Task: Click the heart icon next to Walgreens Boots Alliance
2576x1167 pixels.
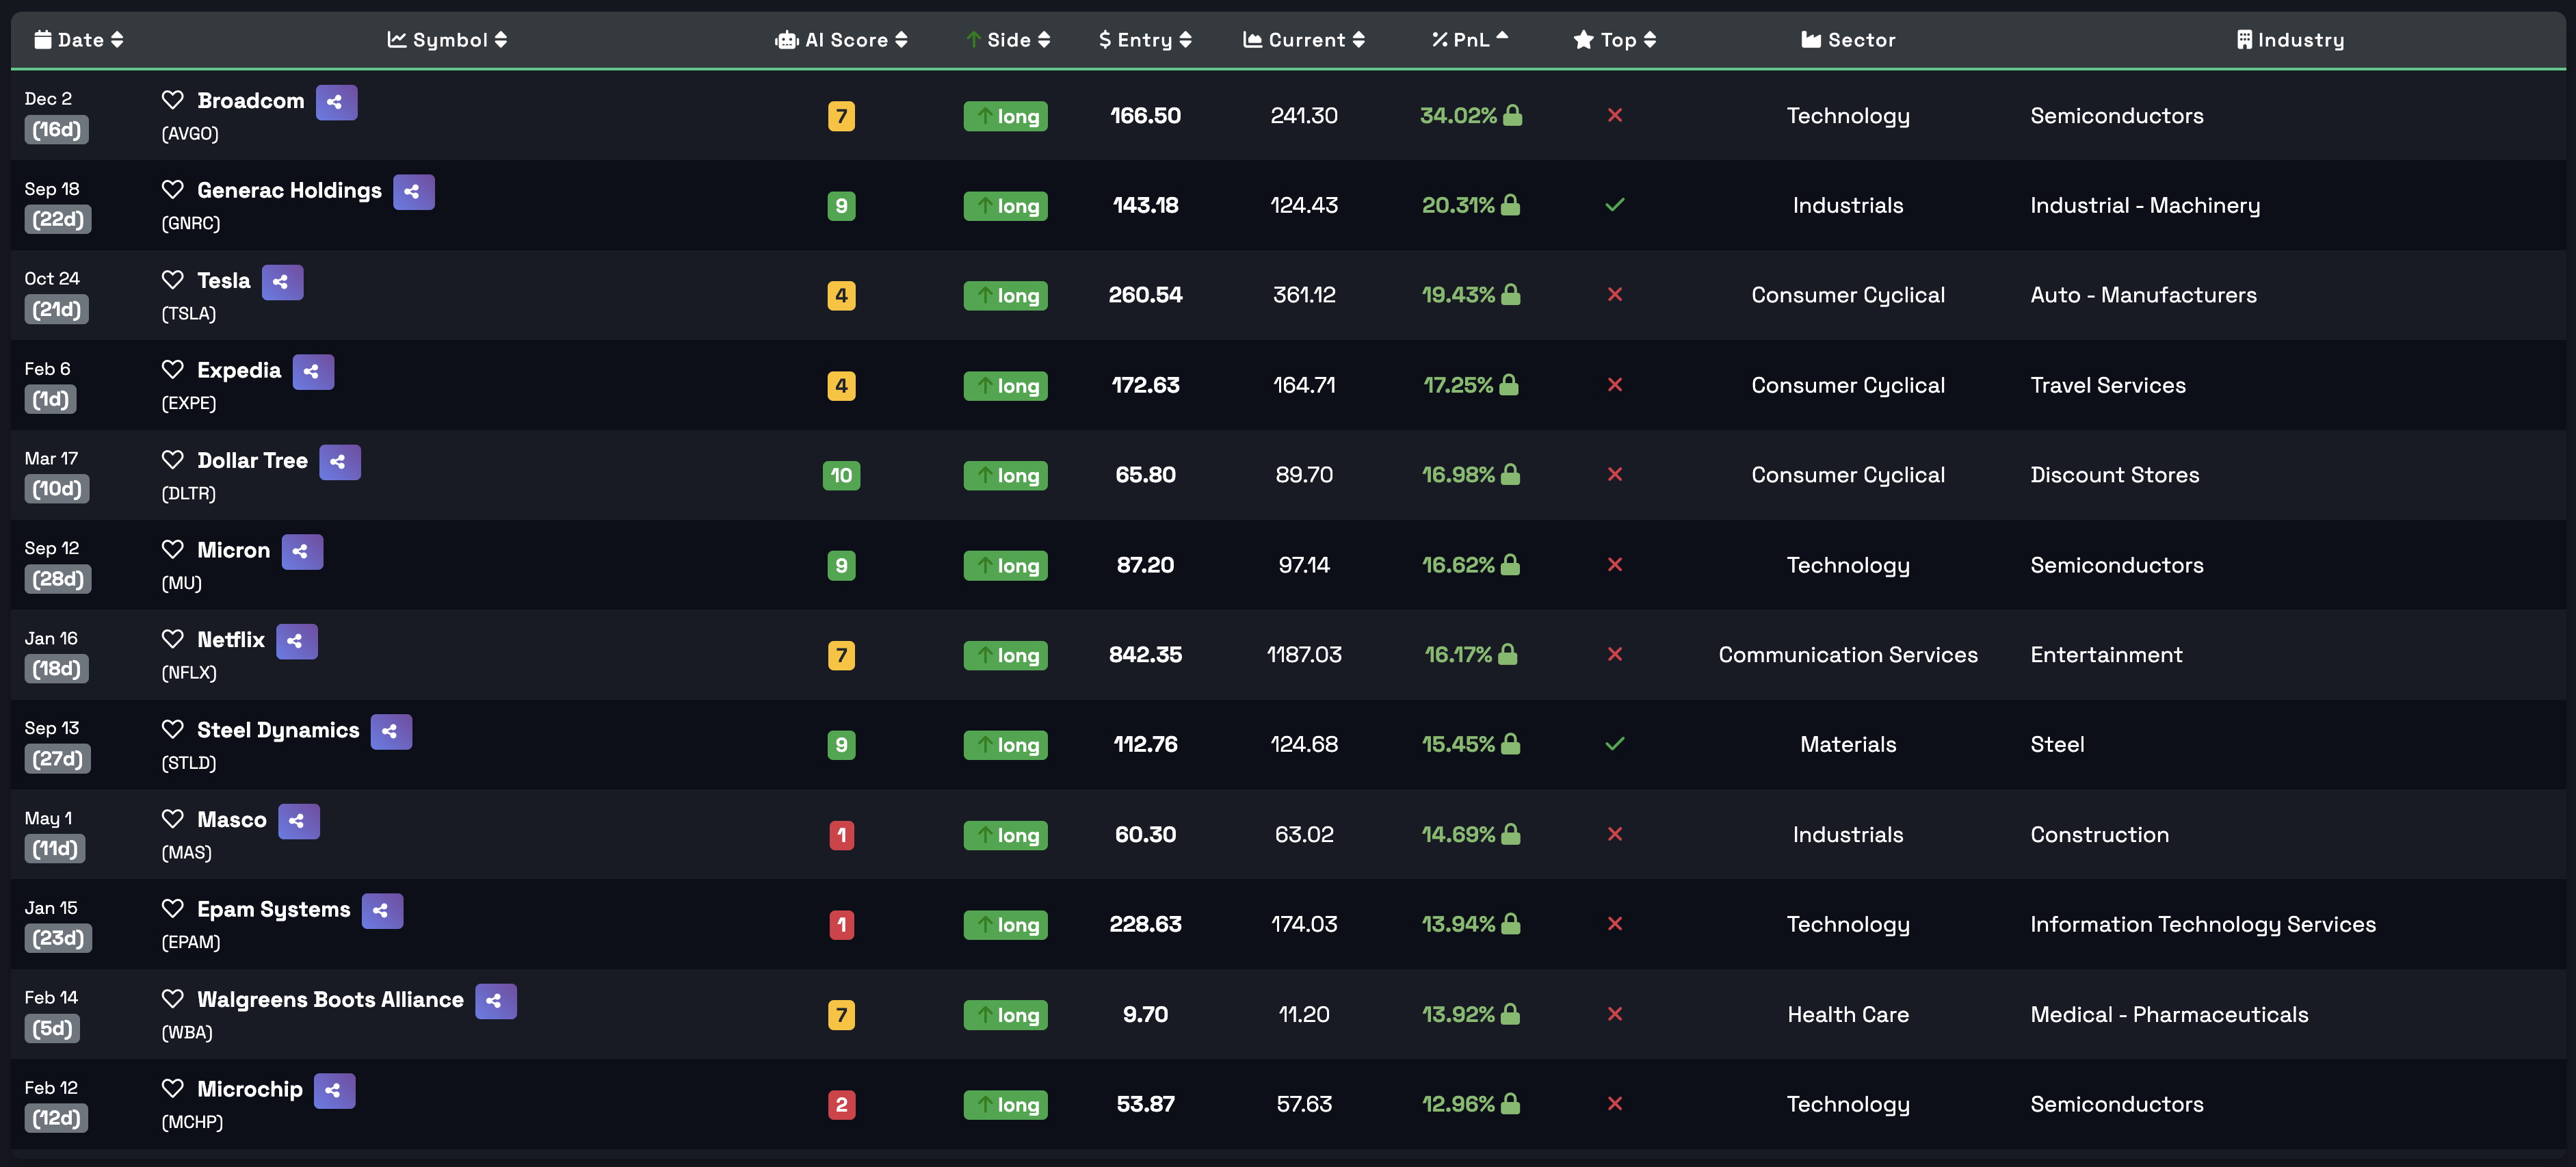Action: point(172,999)
